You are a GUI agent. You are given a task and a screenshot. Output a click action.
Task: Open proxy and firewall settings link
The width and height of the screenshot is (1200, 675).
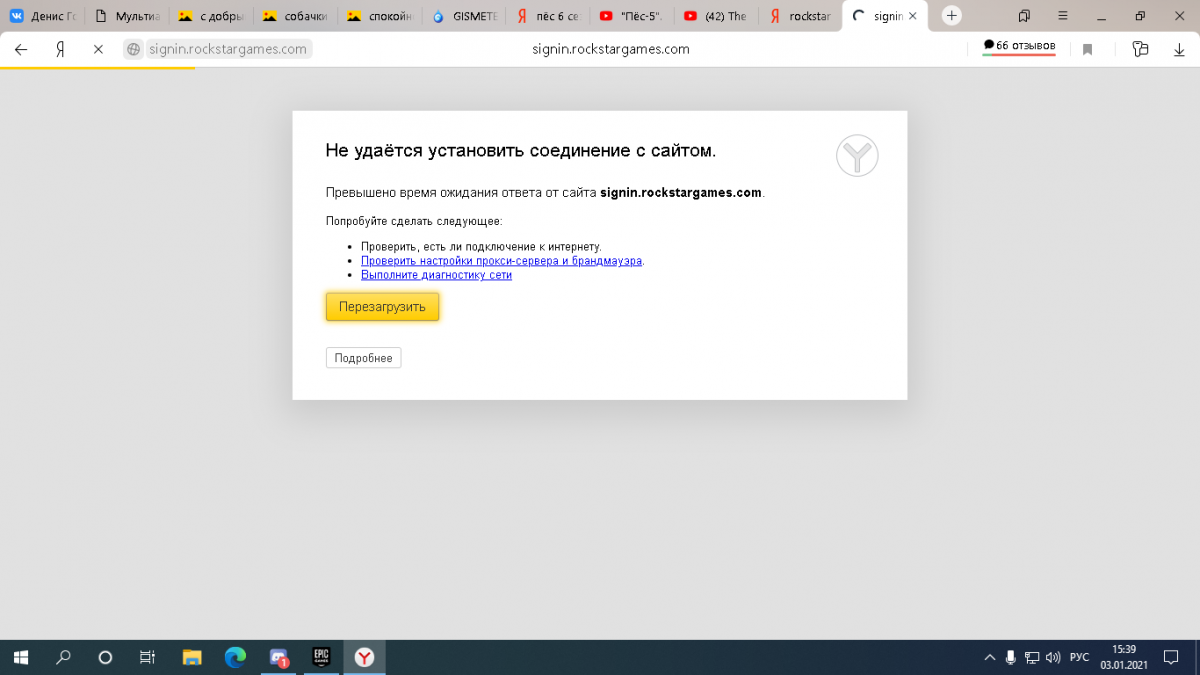[x=501, y=260]
